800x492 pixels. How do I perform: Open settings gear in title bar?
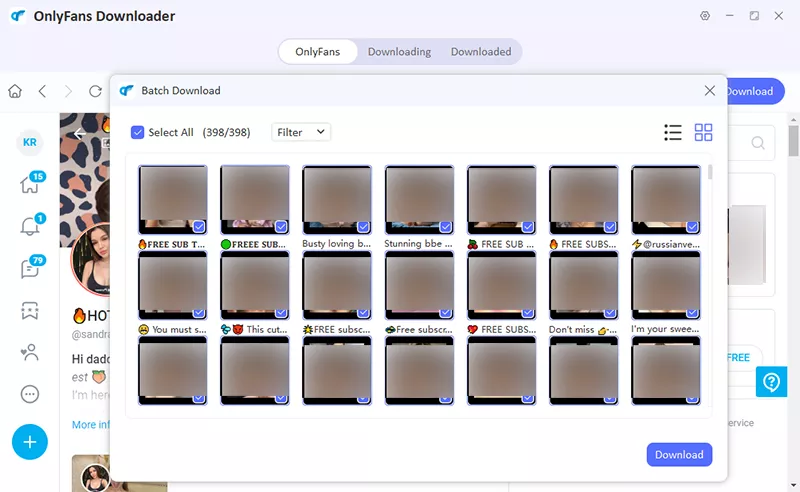click(x=705, y=16)
